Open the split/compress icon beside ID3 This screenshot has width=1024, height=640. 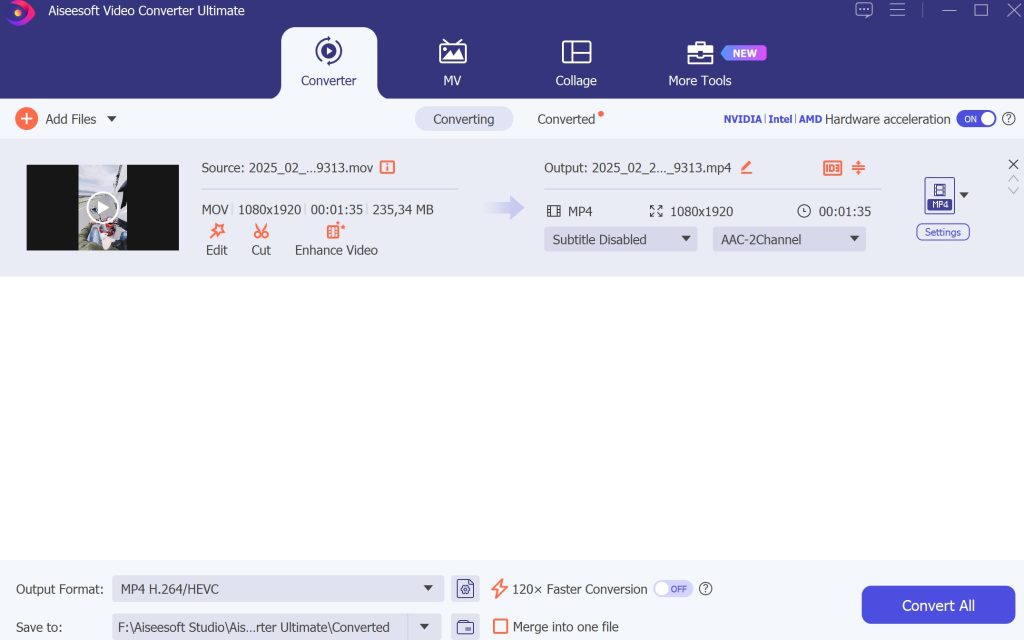(858, 168)
